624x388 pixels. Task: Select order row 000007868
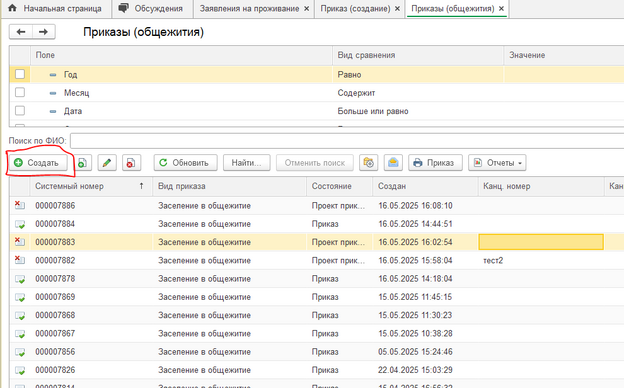tap(317, 316)
